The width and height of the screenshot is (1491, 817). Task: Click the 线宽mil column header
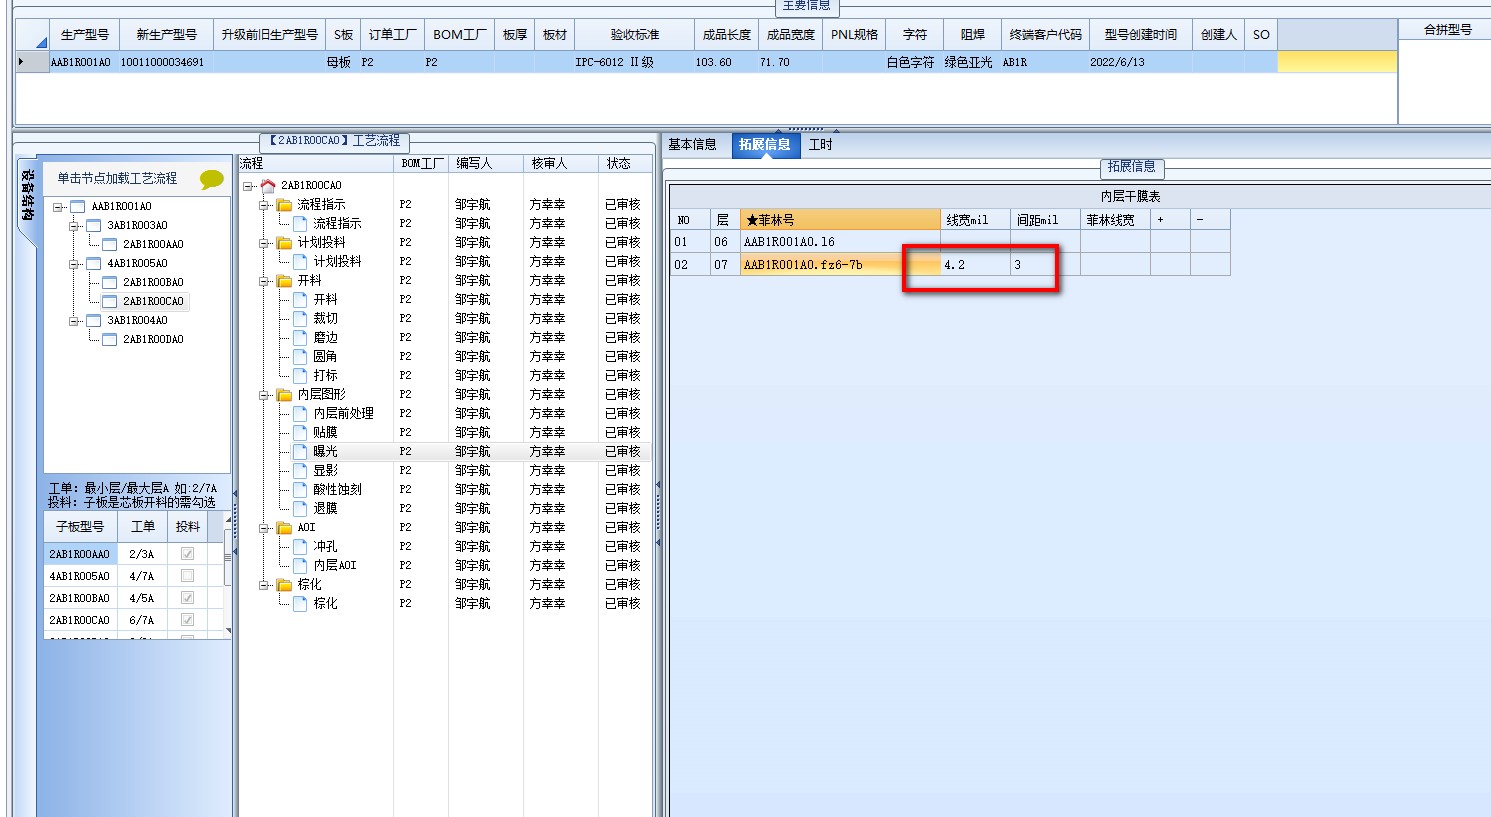(x=976, y=220)
